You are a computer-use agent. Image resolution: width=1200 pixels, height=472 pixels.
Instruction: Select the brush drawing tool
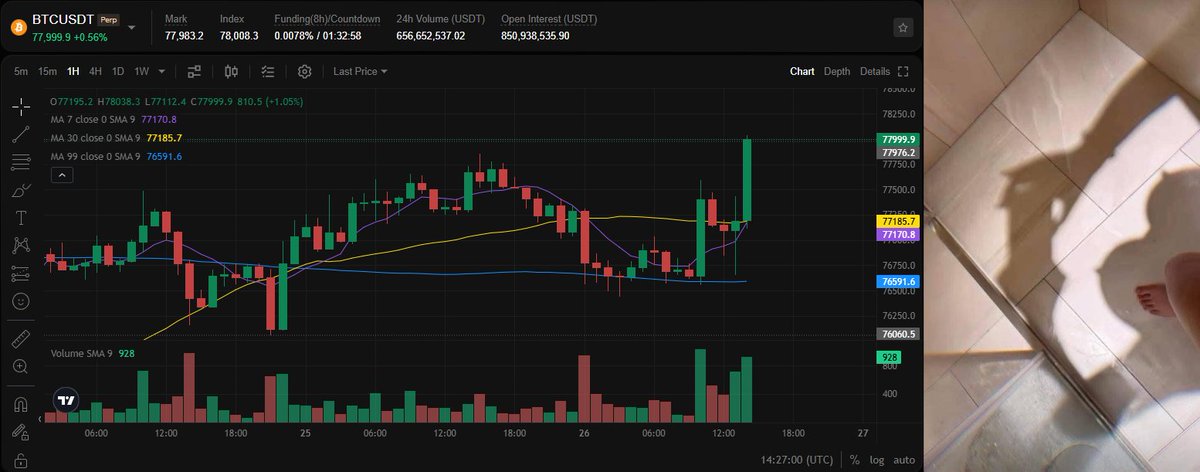pos(20,190)
